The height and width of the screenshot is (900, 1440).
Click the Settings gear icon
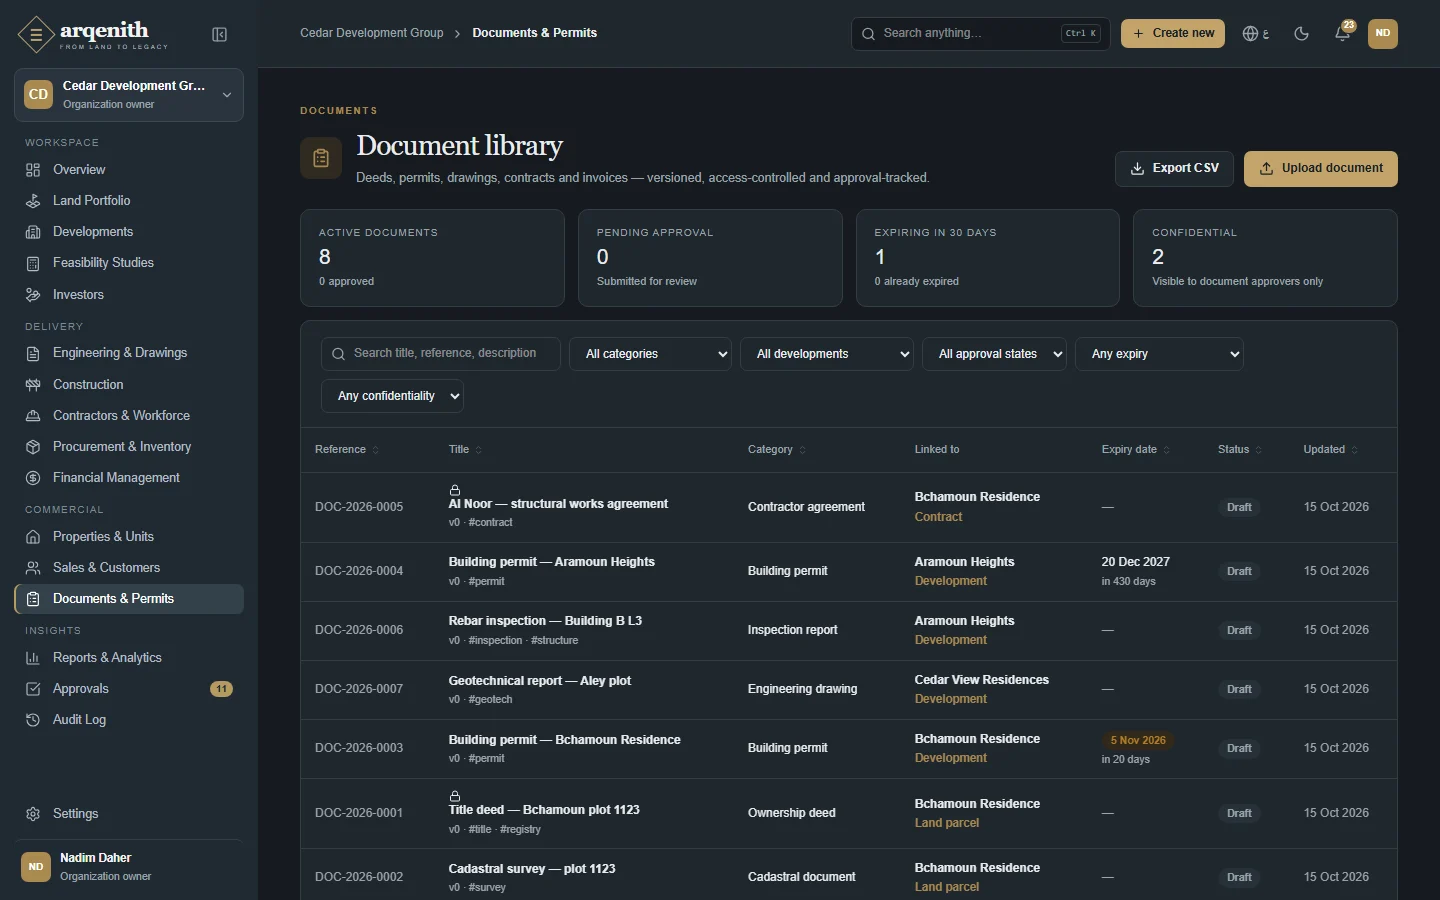33,814
